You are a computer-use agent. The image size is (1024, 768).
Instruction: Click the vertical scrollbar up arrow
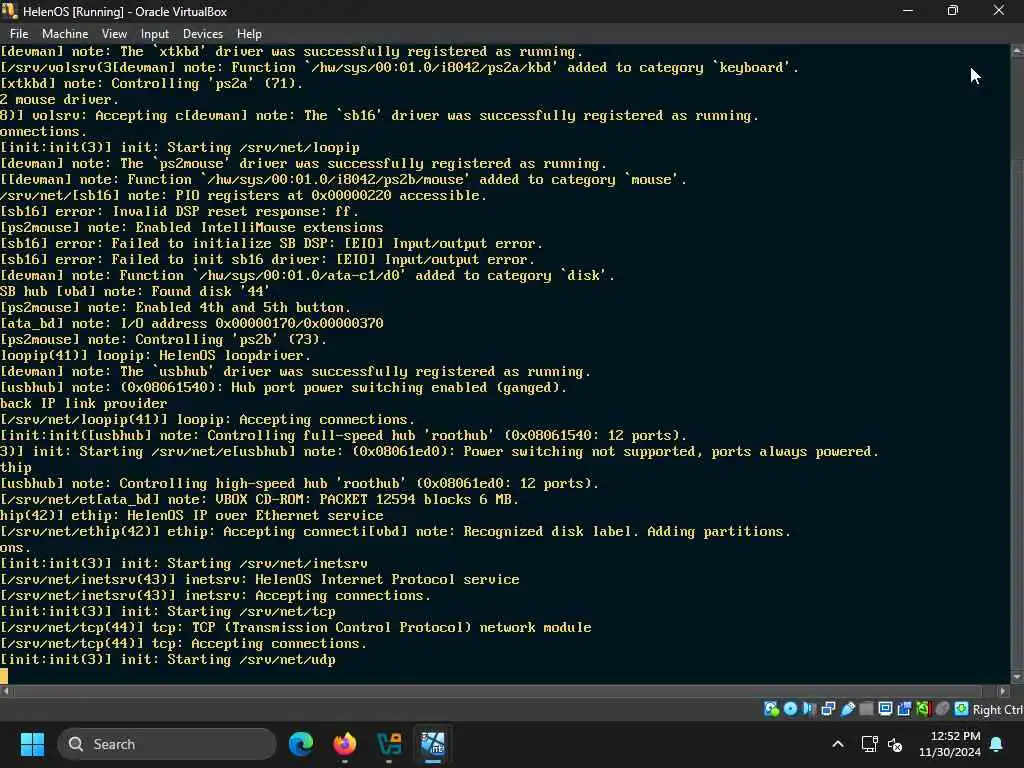(1017, 50)
